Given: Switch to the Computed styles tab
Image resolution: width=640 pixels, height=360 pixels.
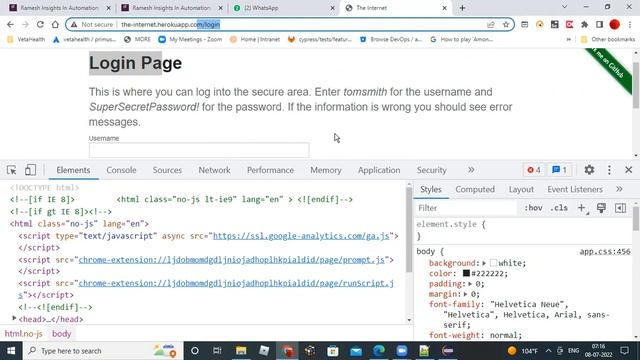Looking at the screenshot, I should [x=475, y=189].
